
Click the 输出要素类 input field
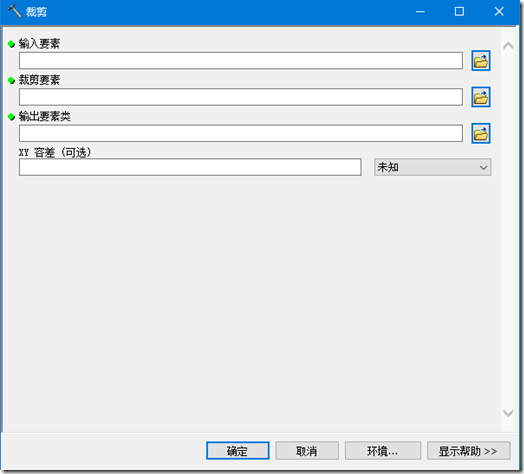pyautogui.click(x=241, y=134)
